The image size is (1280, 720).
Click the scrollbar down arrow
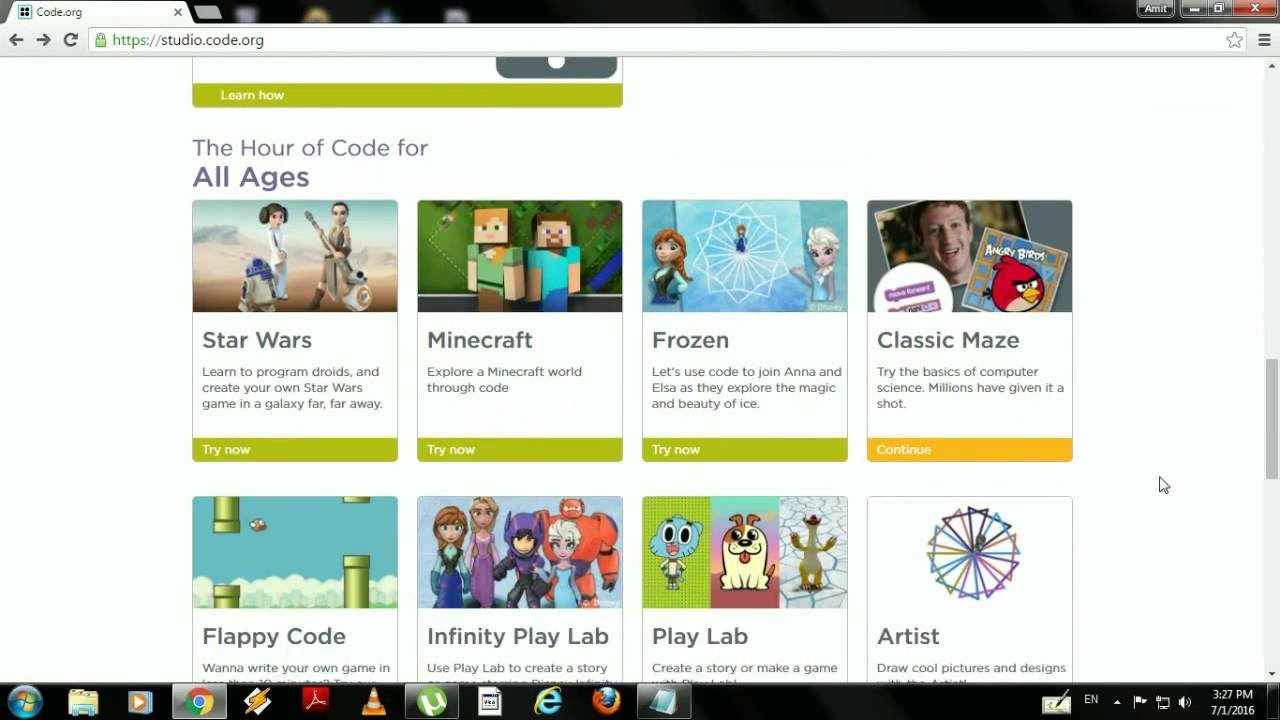pyautogui.click(x=1272, y=673)
